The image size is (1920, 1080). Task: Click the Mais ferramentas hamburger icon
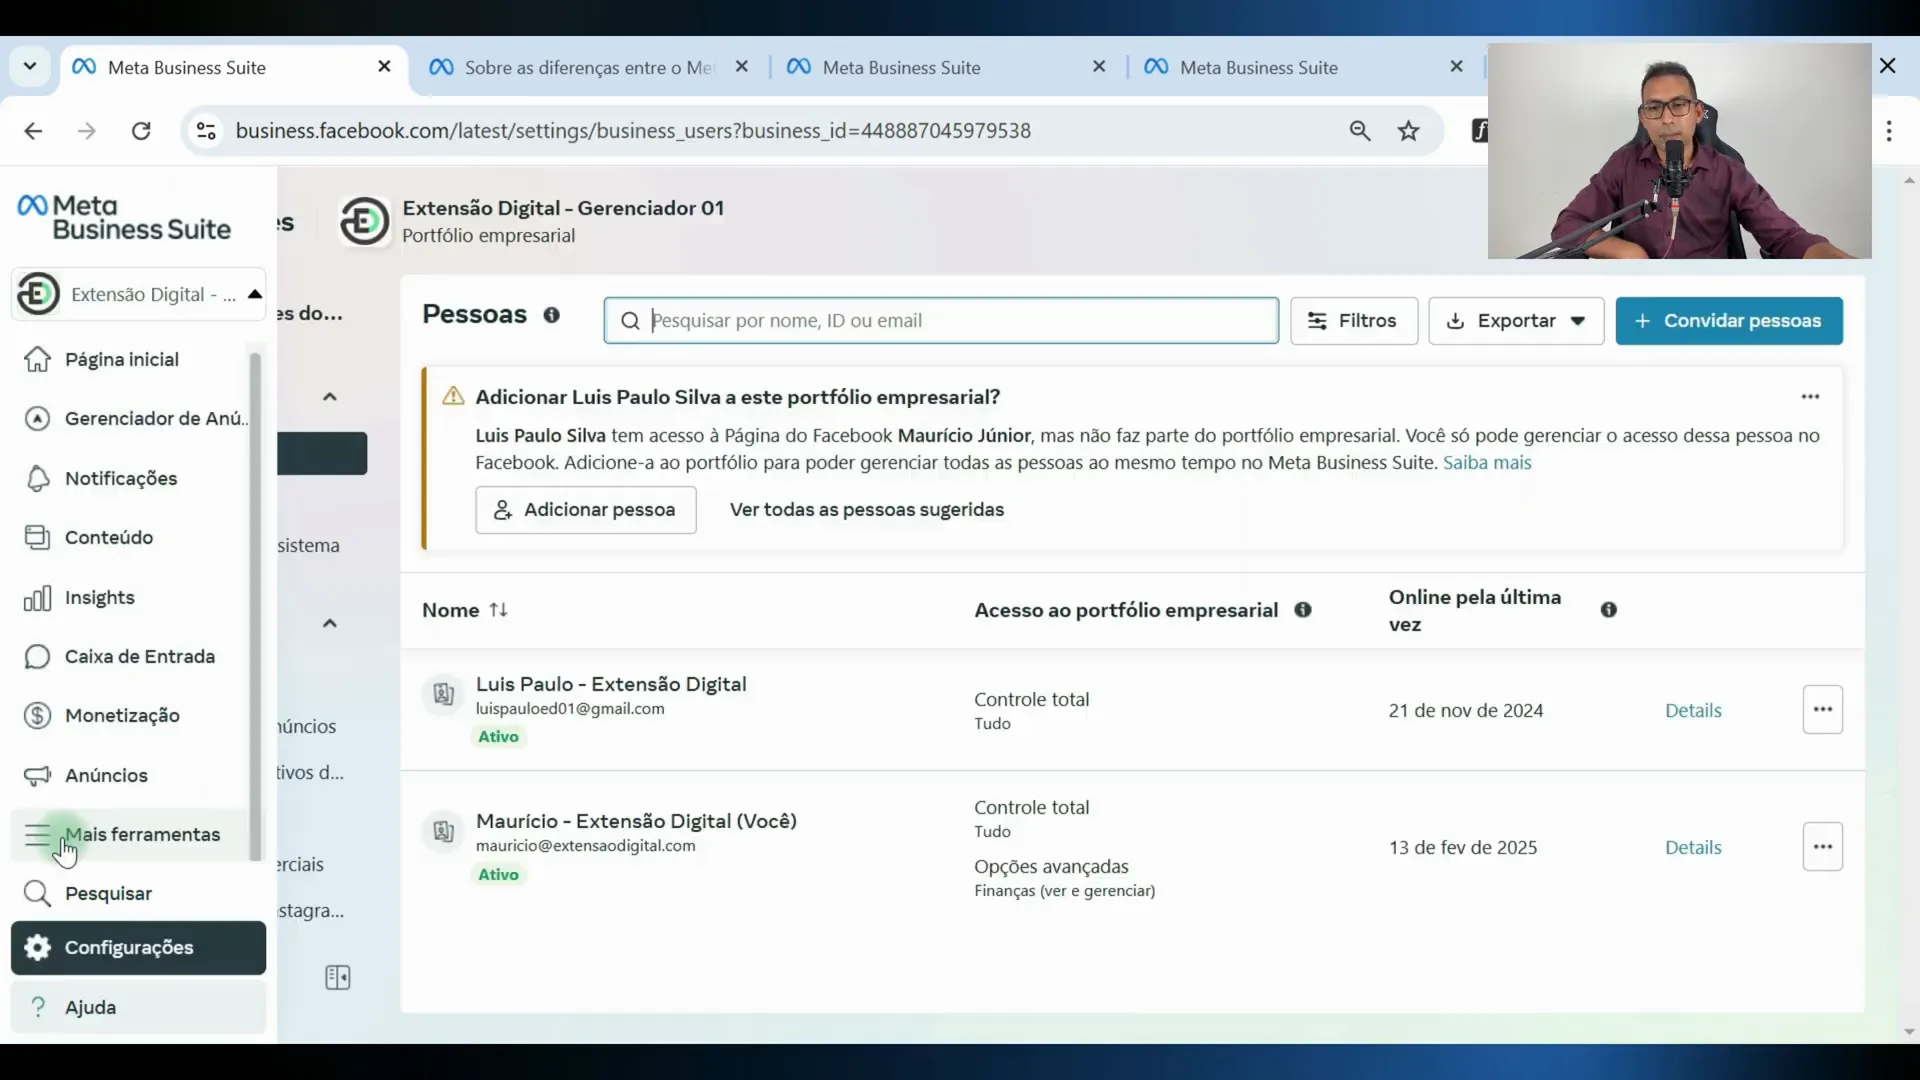click(37, 835)
